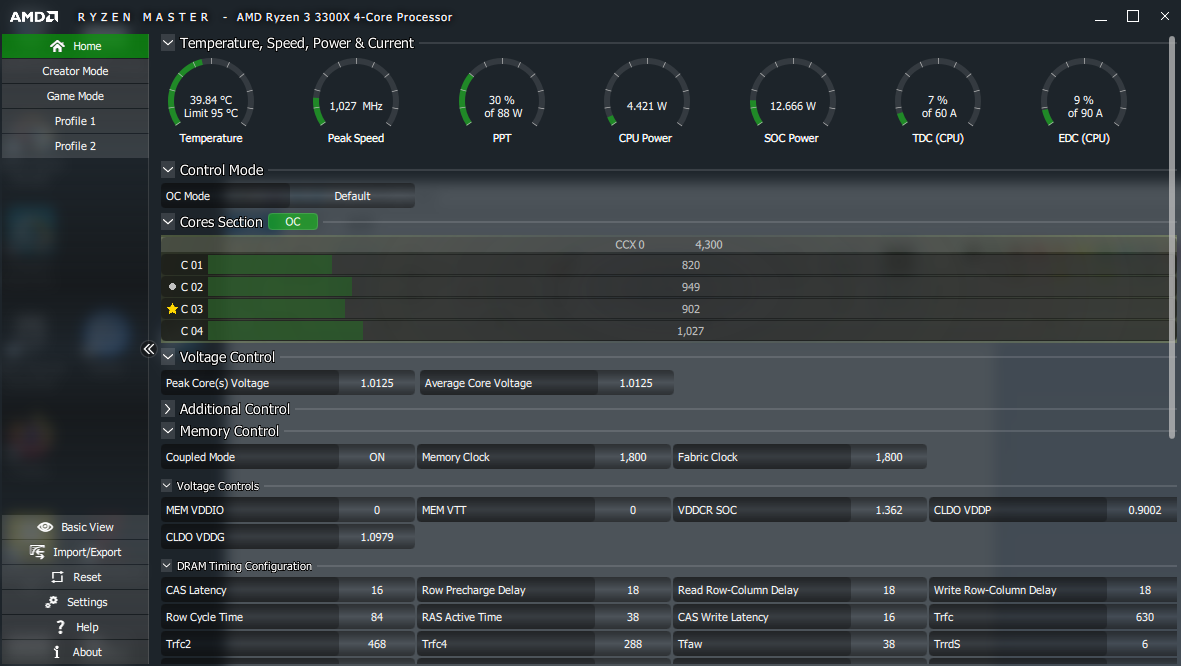
Task: Click the Reset icon in sidebar
Action: (x=57, y=577)
